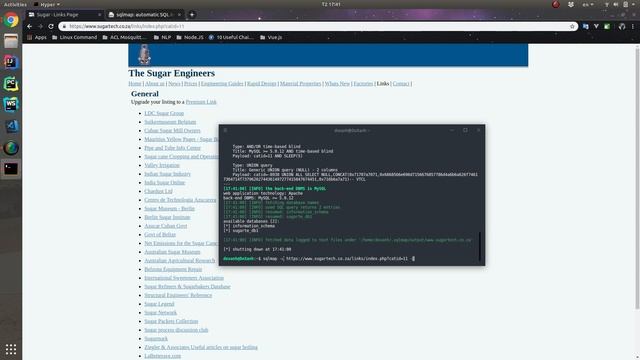The width and height of the screenshot is (640, 360).
Task: Open the Hyper terminal hamburger menu
Action: click(225, 130)
